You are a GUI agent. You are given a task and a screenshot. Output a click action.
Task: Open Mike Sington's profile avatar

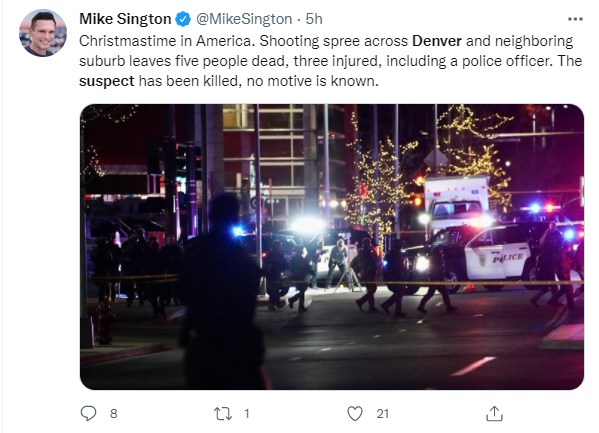43,33
